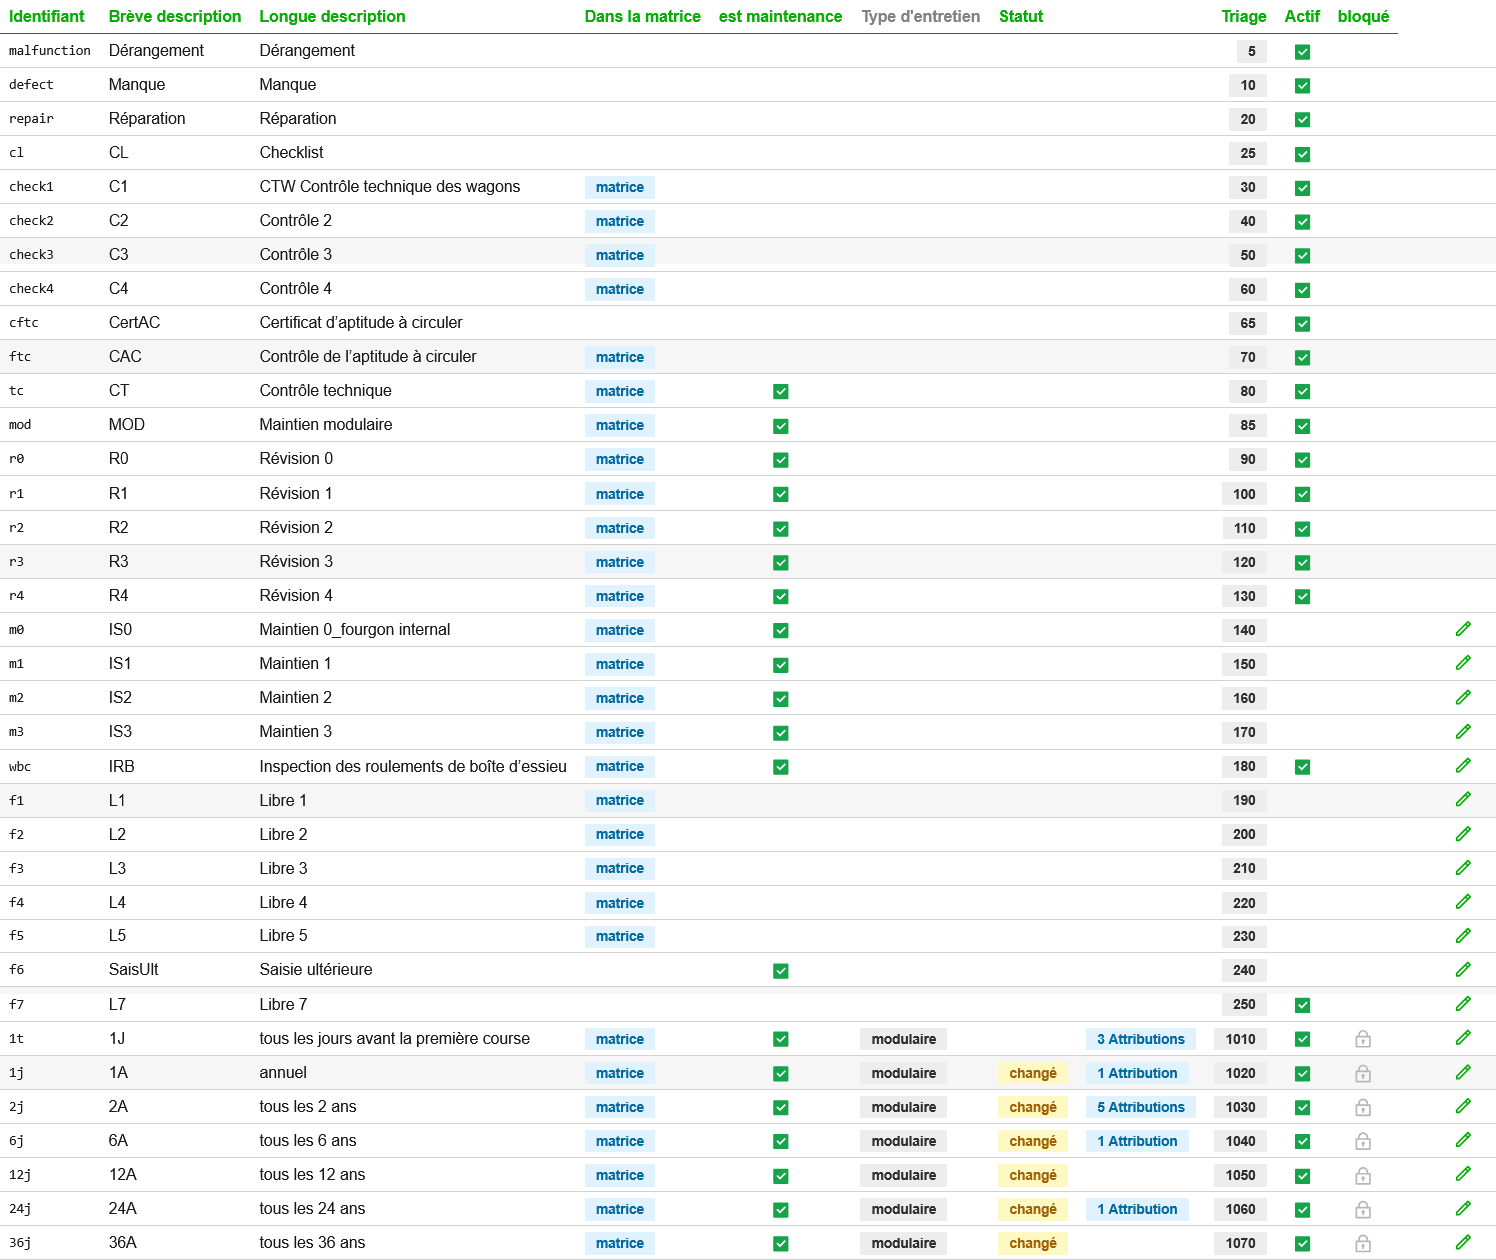This screenshot has width=1496, height=1260.
Task: Open the 3 Attributions link for 1J
Action: coord(1140,1039)
